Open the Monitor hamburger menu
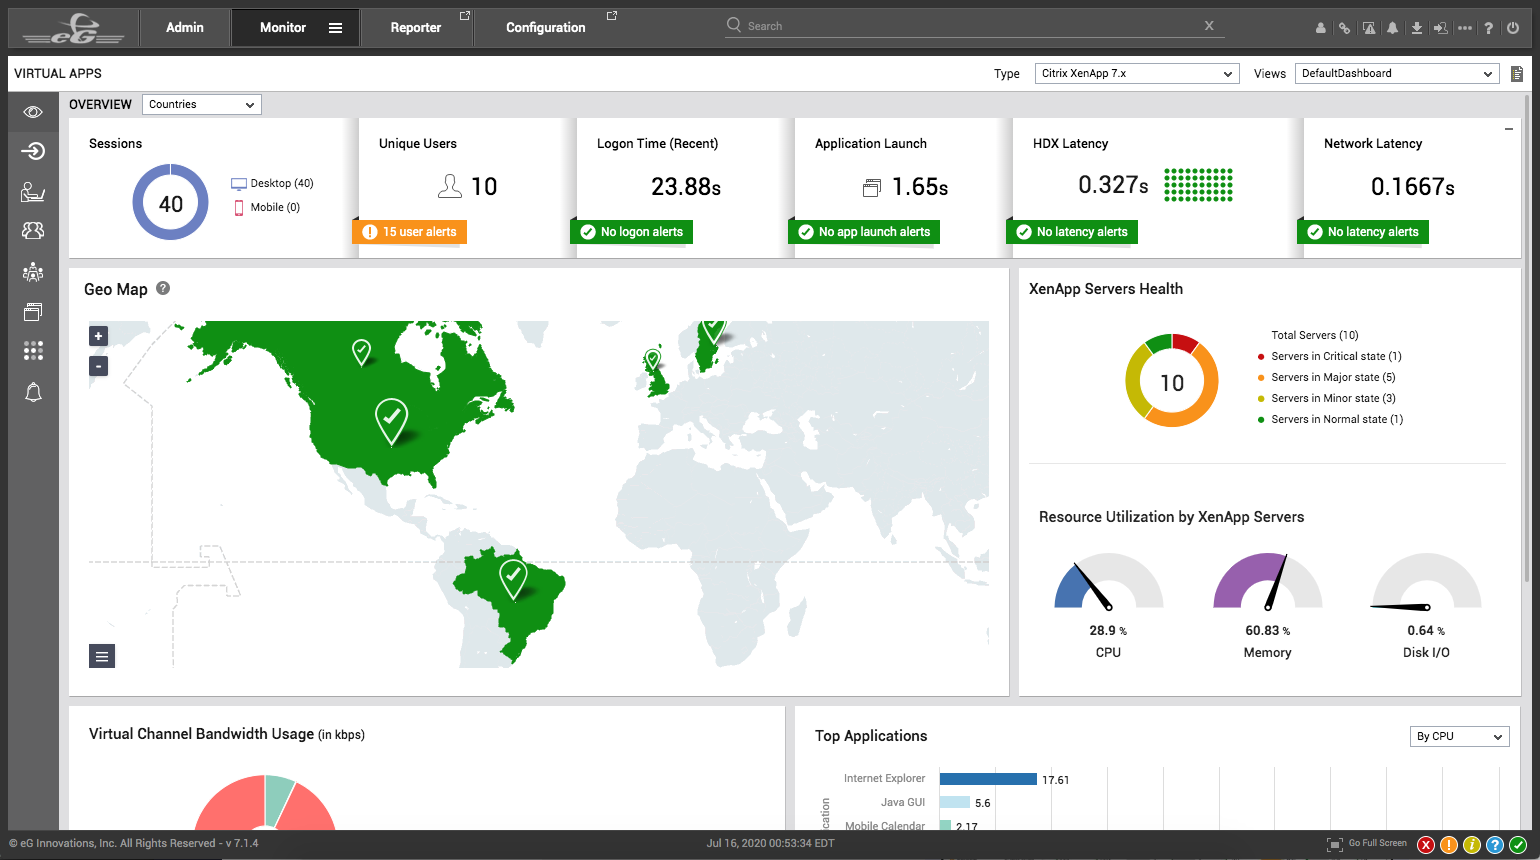This screenshot has height=860, width=1540. [336, 28]
